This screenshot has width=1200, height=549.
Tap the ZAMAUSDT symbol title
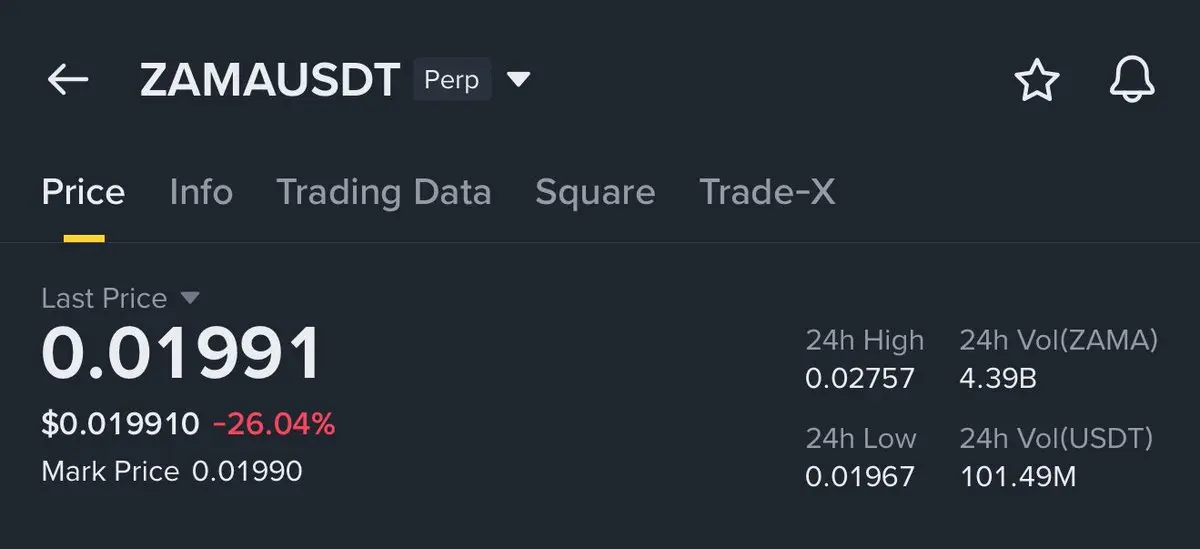[270, 80]
